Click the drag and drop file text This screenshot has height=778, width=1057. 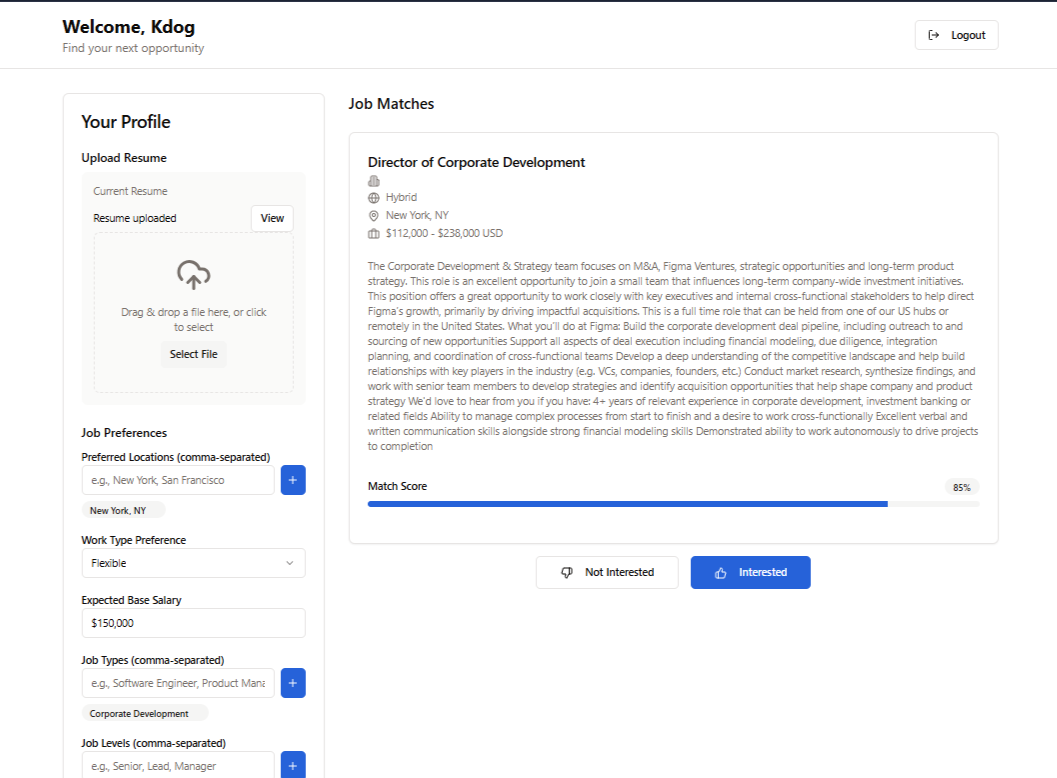point(193,320)
